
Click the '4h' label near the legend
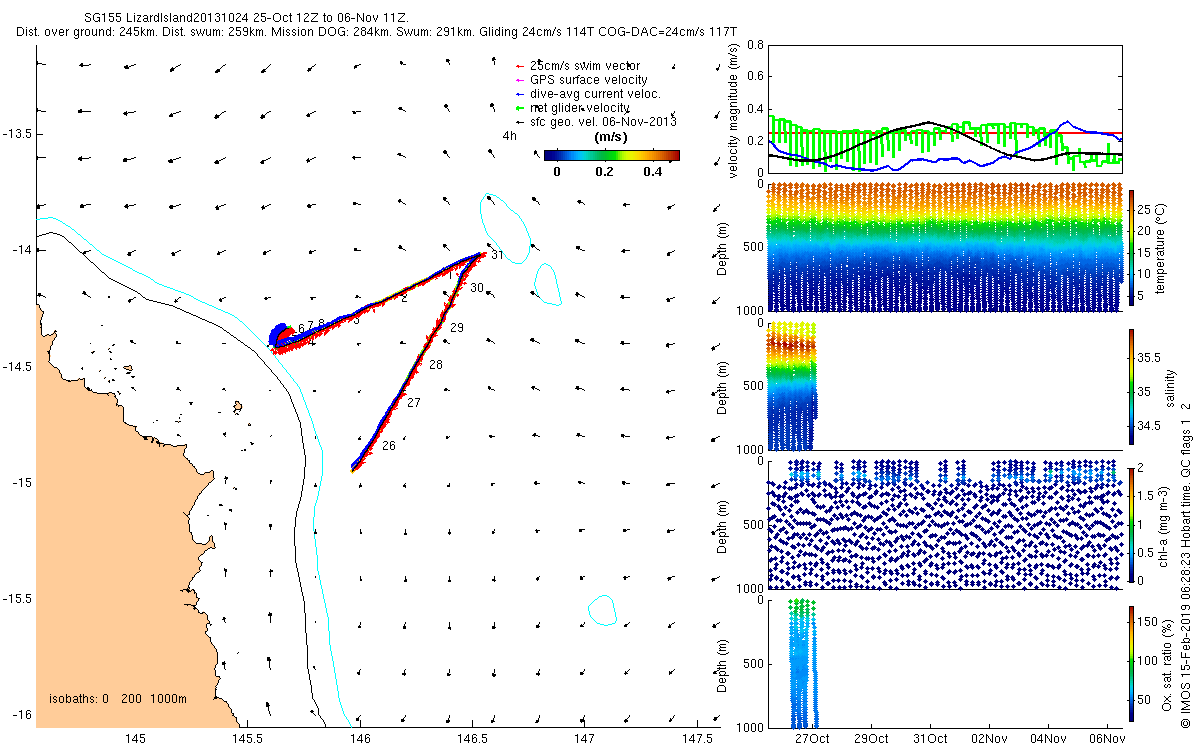pyautogui.click(x=509, y=135)
